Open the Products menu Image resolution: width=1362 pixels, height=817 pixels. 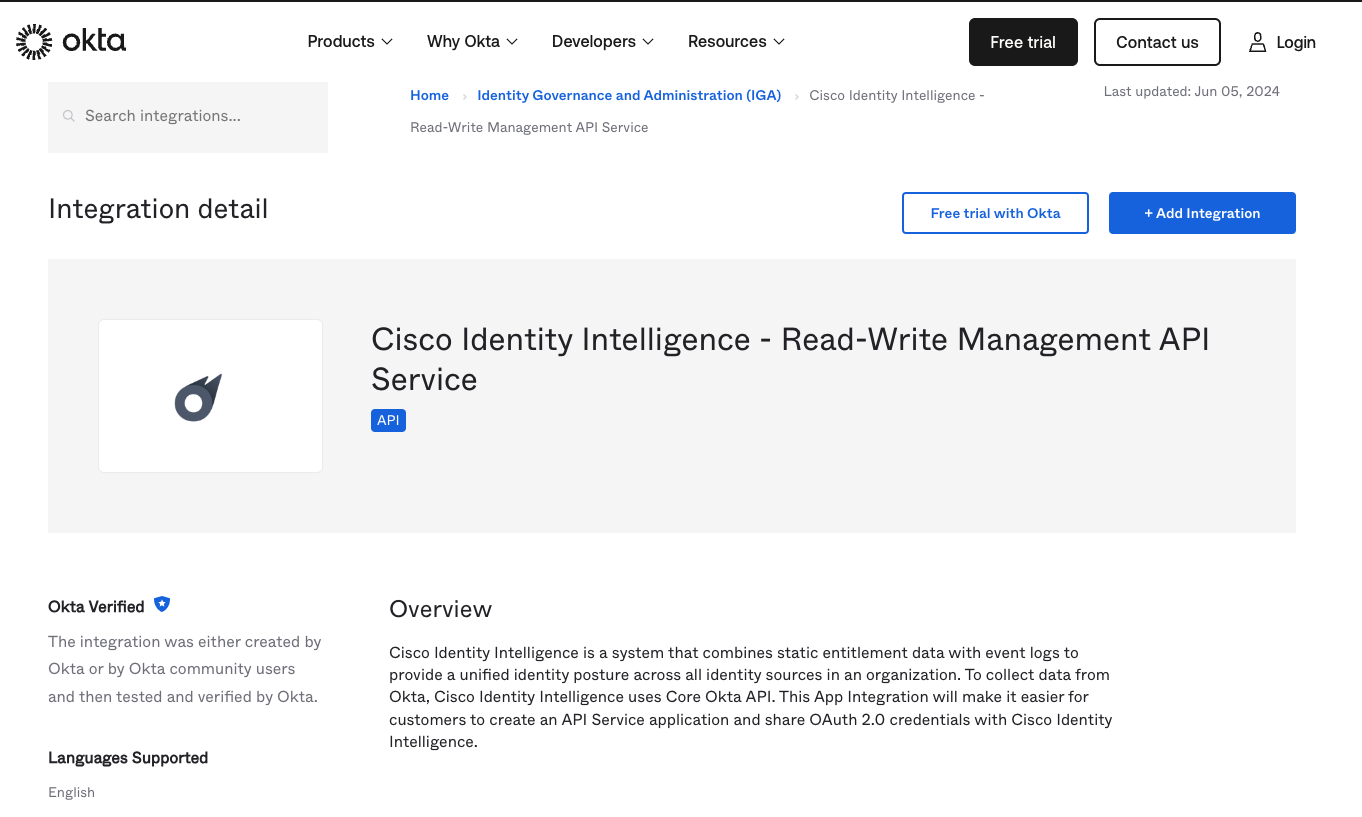[x=349, y=41]
